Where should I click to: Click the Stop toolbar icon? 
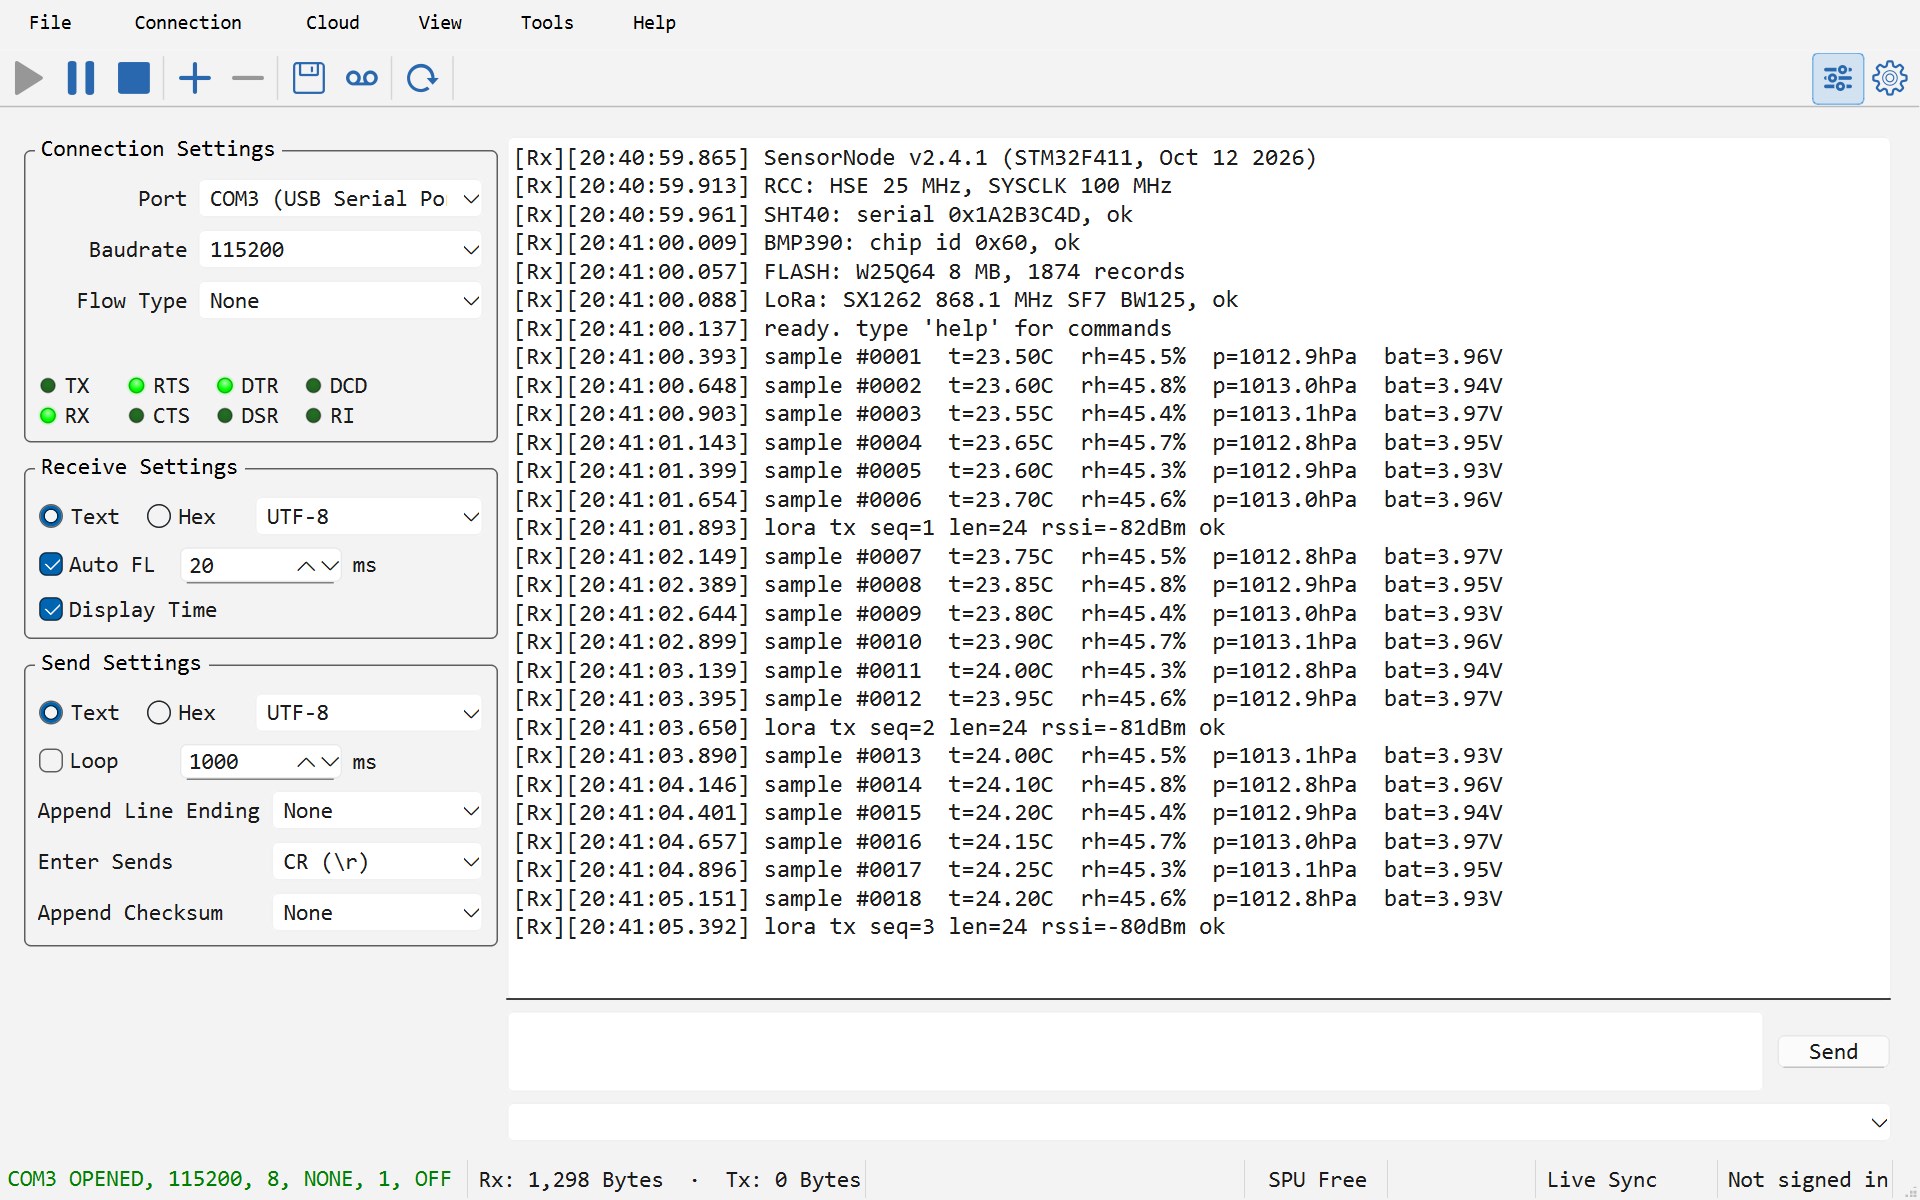[x=134, y=78]
